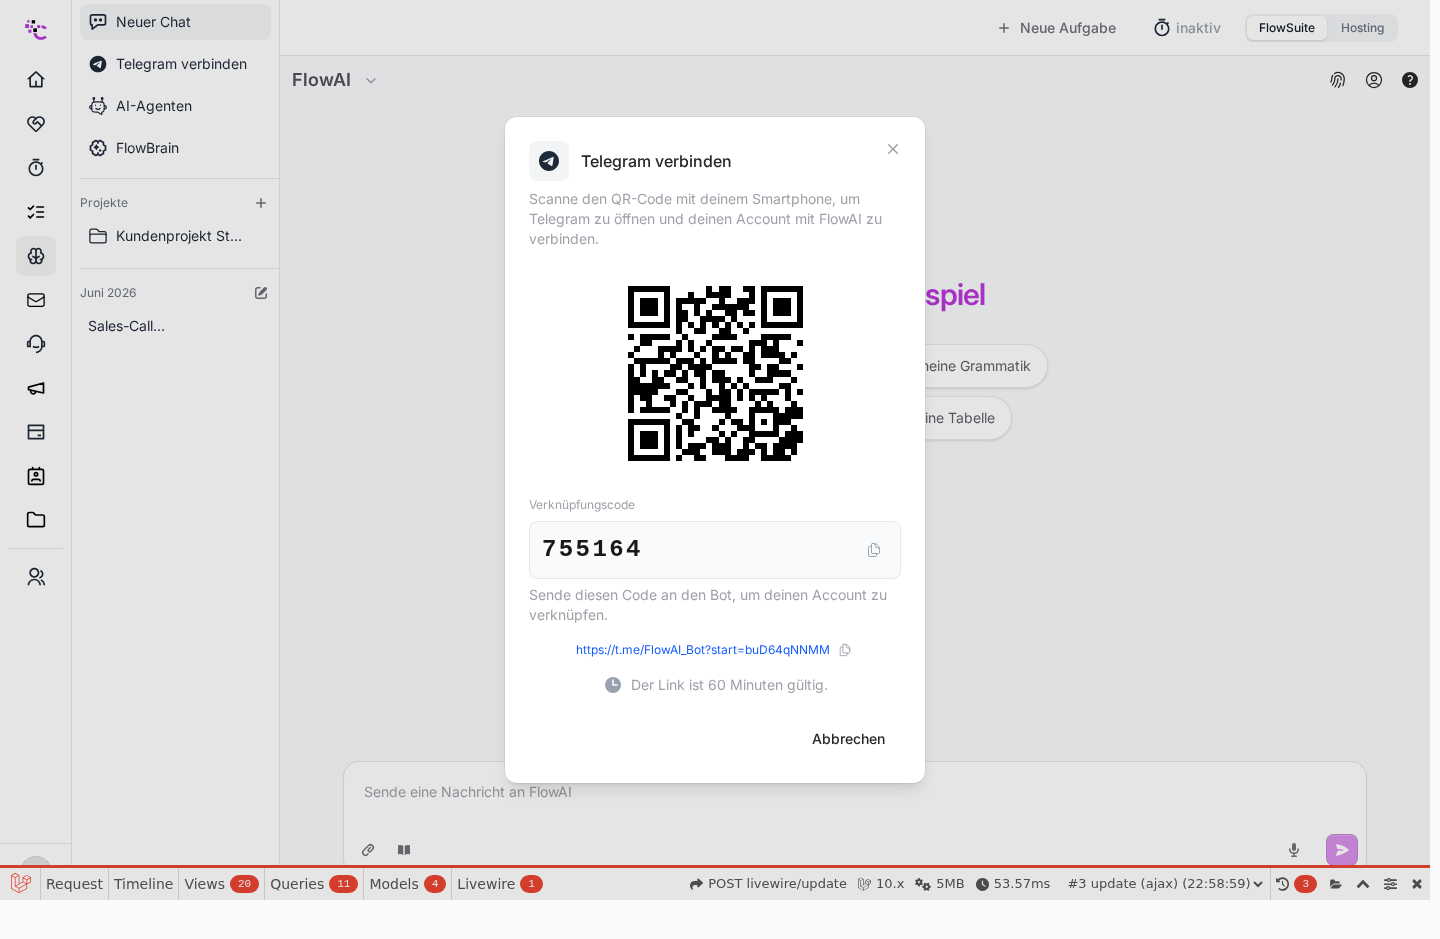1440x939 pixels.
Task: Click POST livewire/update in debugbar
Action: 768,884
